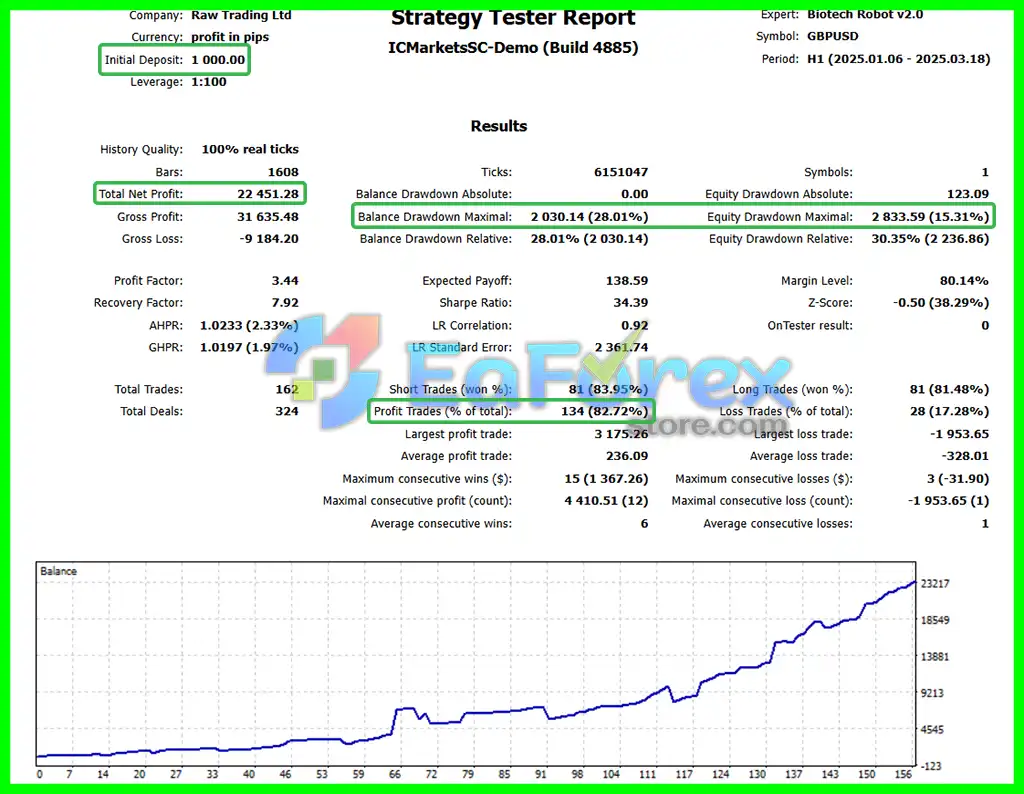
Task: Click the "Recovery Factor:" label
Action: point(138,303)
